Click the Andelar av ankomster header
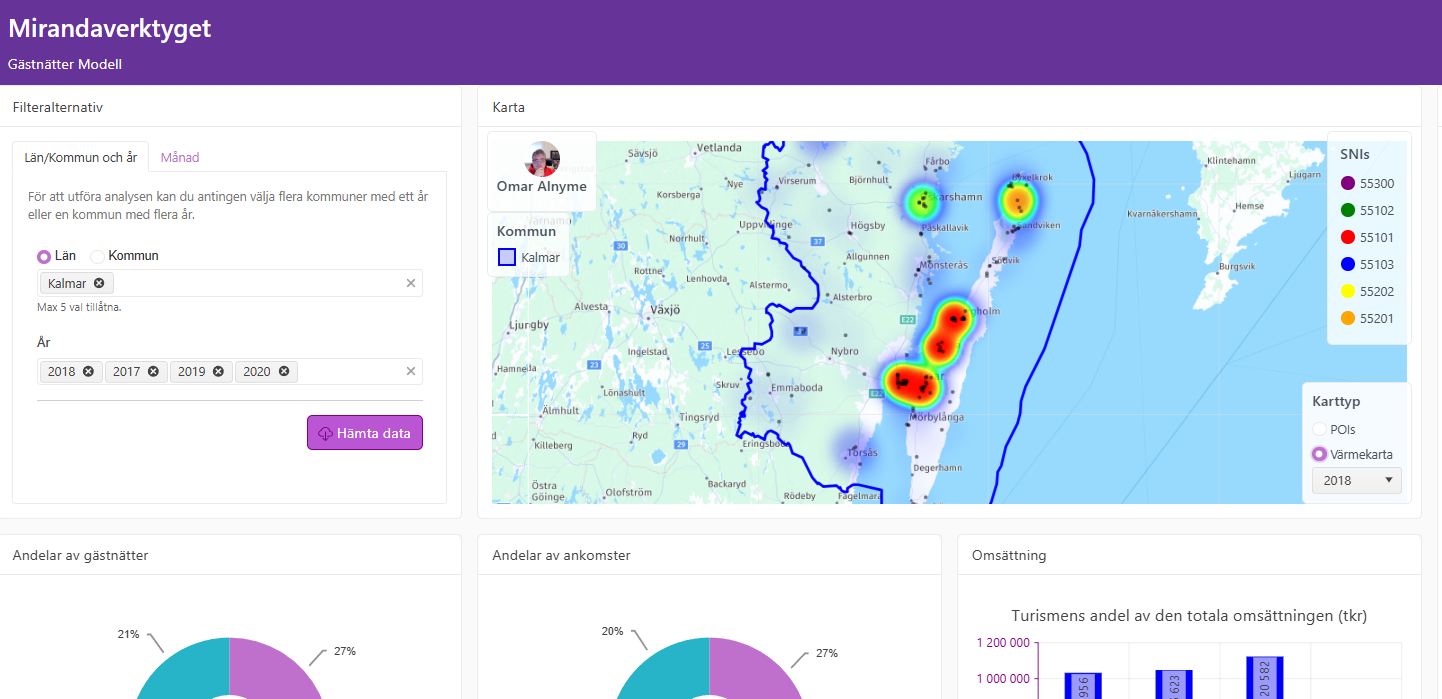This screenshot has height=699, width=1442. click(561, 555)
